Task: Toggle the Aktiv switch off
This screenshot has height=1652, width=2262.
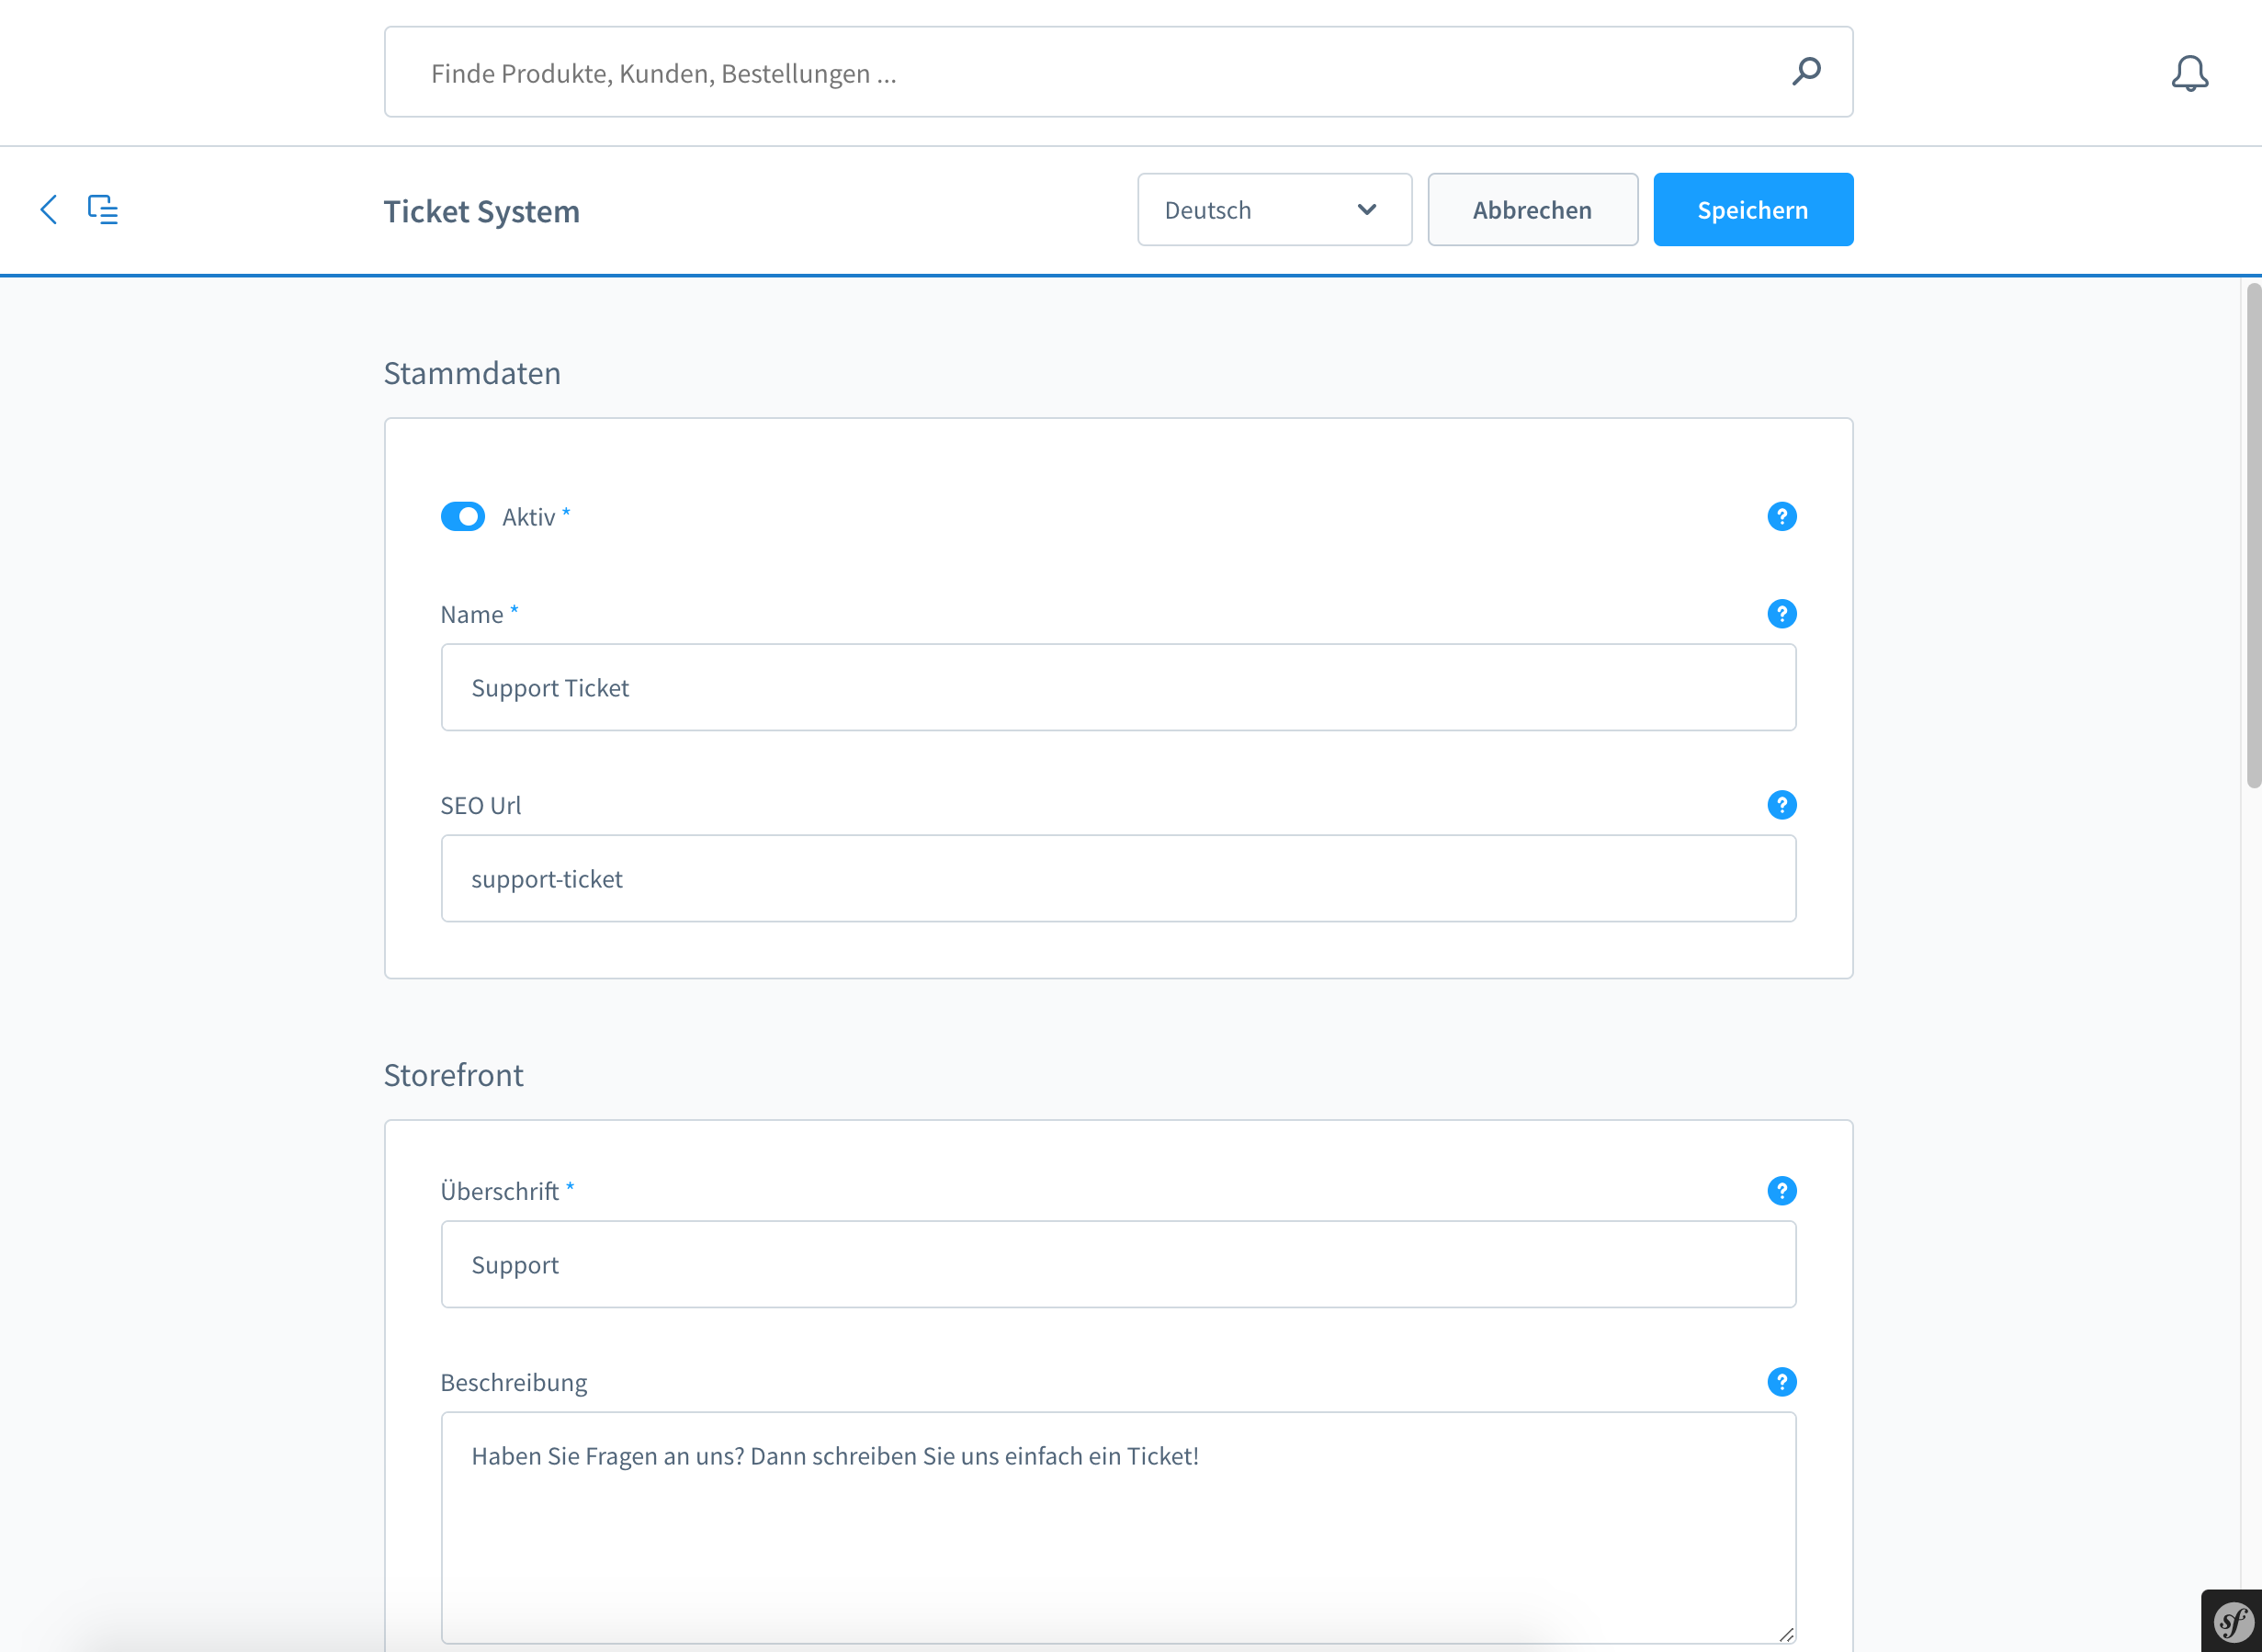Action: point(464,516)
